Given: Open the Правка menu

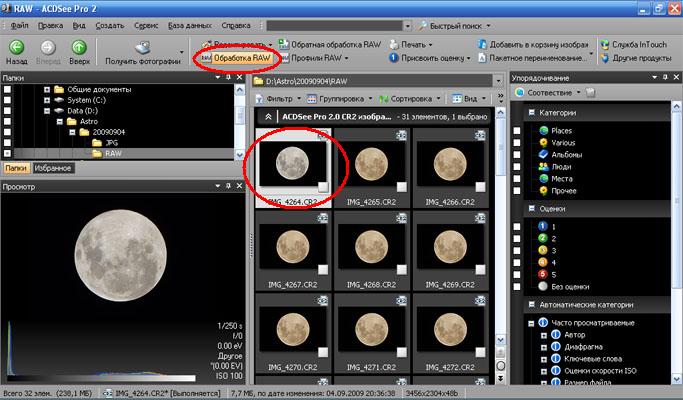Looking at the screenshot, I should tap(50, 26).
